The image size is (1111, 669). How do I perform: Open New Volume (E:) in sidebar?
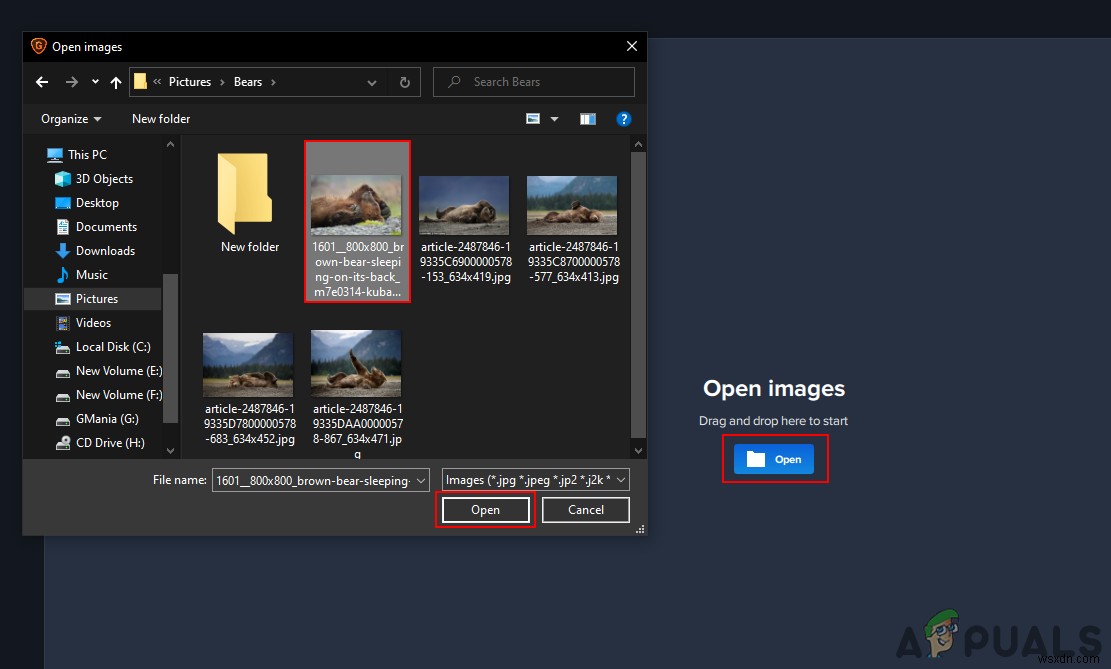(x=108, y=371)
